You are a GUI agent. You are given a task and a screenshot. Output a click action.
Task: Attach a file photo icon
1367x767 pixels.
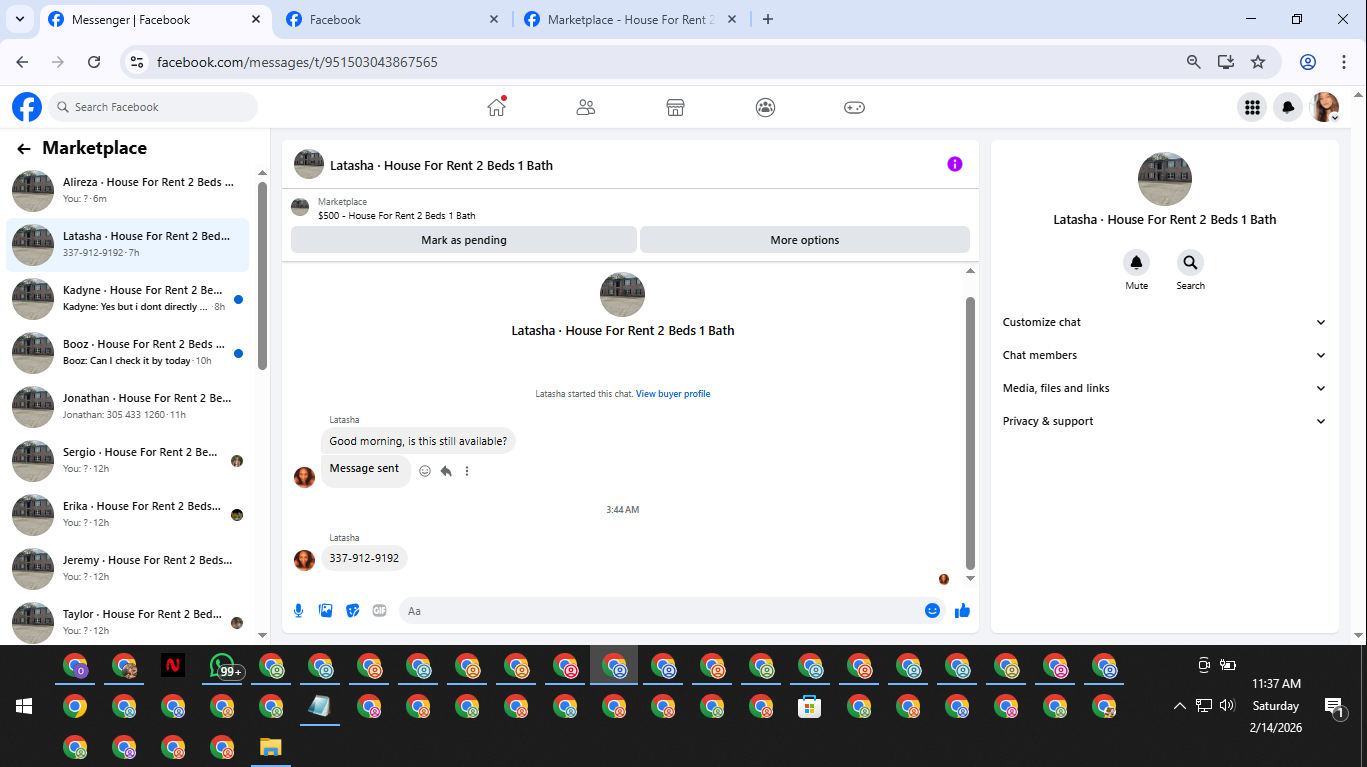point(325,610)
